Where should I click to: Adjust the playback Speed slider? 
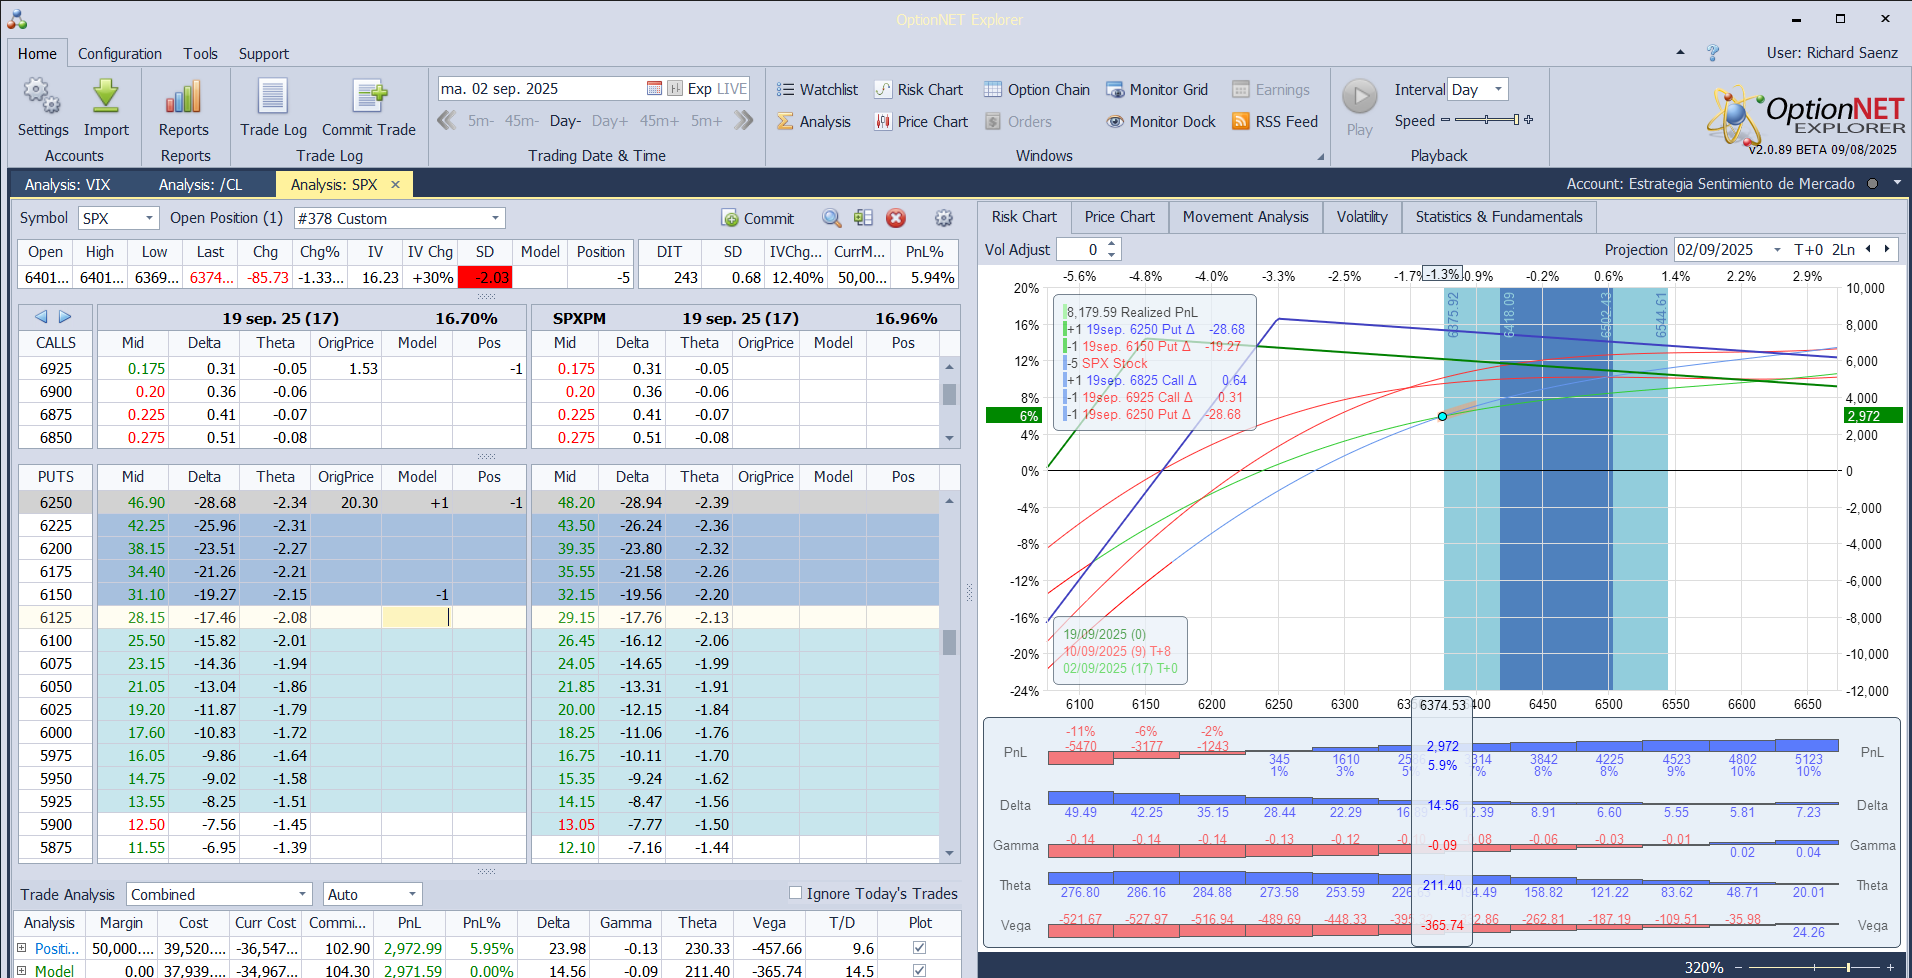click(1487, 120)
